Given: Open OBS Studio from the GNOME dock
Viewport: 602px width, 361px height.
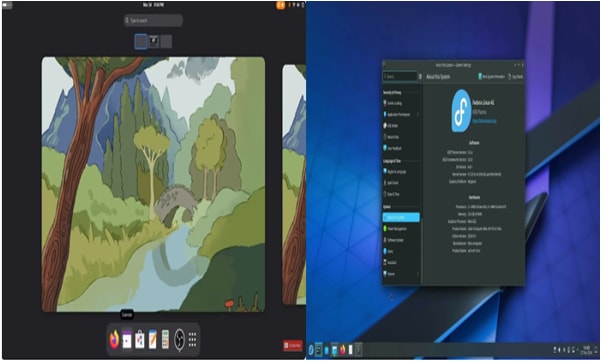Looking at the screenshot, I should (x=179, y=339).
